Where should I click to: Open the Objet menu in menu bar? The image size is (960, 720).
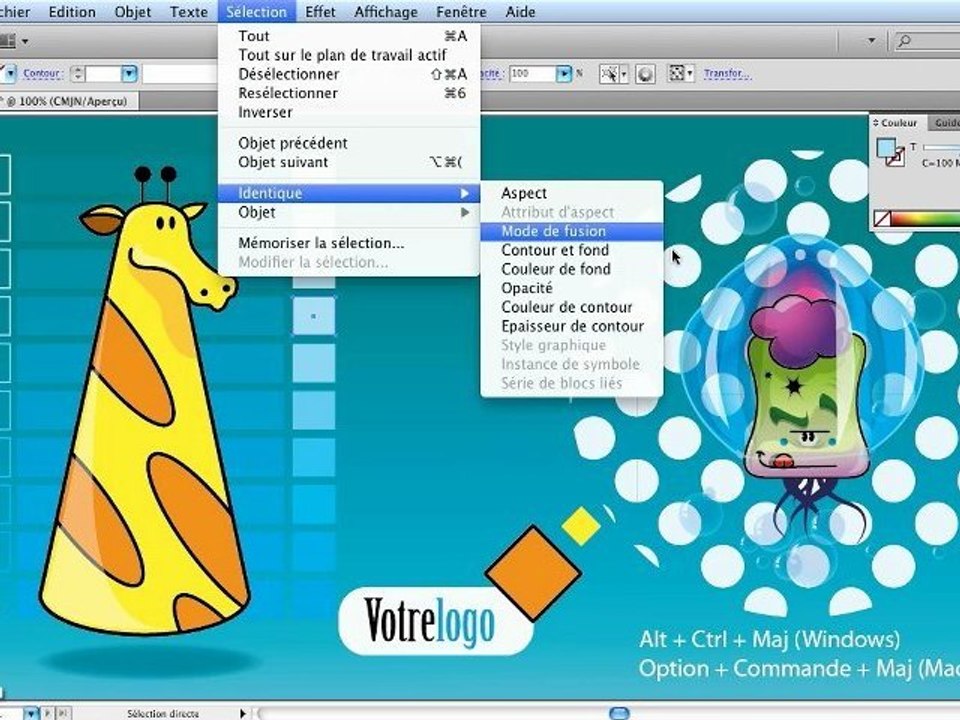click(x=132, y=12)
